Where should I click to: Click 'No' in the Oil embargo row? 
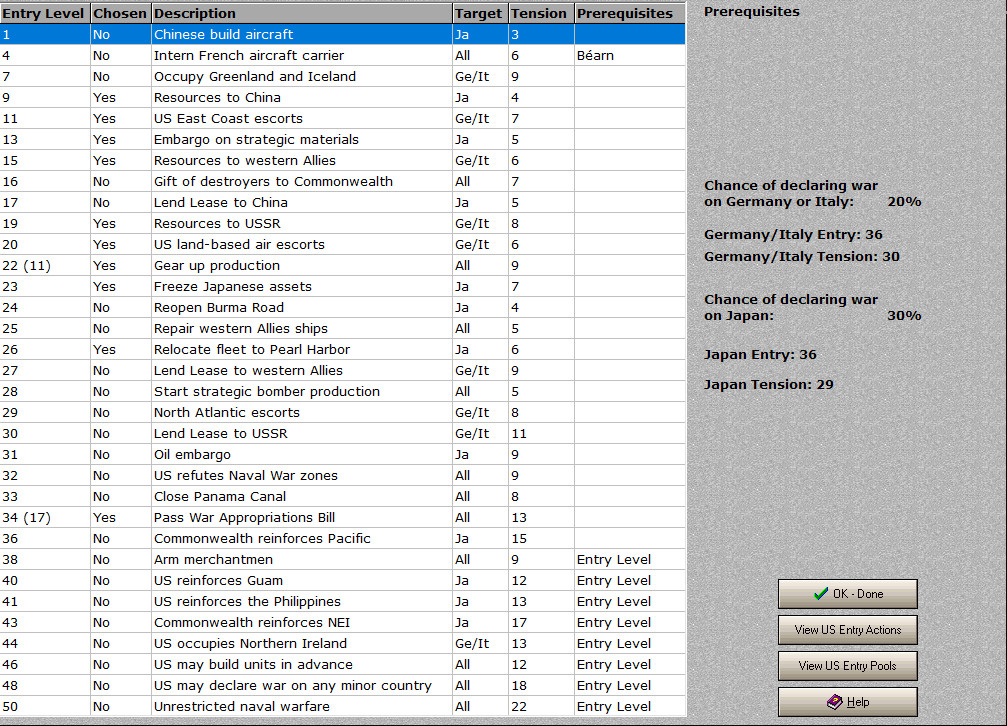pyautogui.click(x=120, y=454)
